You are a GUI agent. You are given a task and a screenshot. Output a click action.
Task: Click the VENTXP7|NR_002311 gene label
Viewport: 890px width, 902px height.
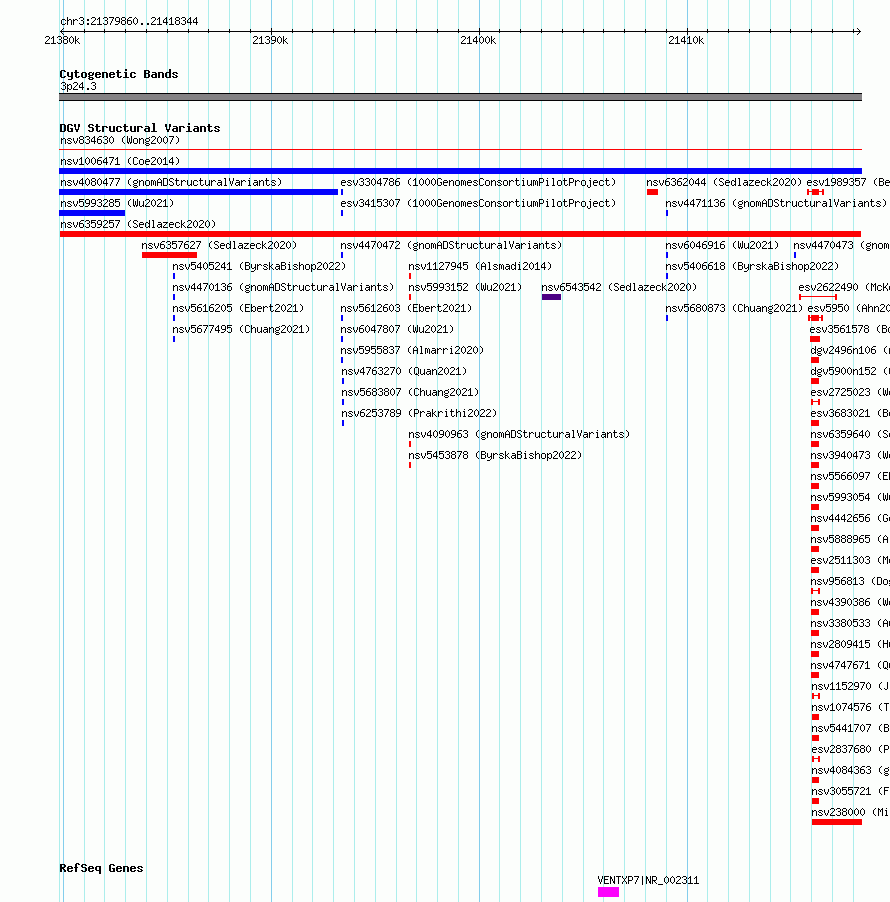pyautogui.click(x=648, y=880)
